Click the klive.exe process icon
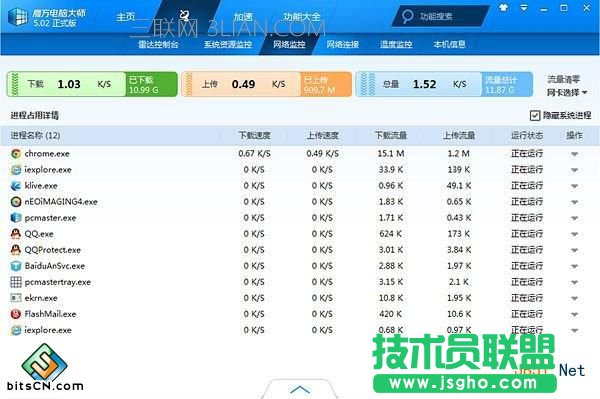Screen dimensions: 600x399 coord(16,186)
